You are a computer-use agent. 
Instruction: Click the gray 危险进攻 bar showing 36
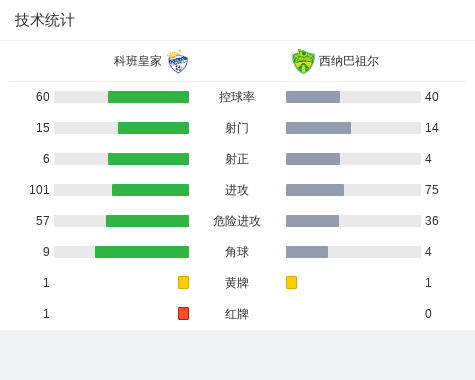(x=312, y=221)
